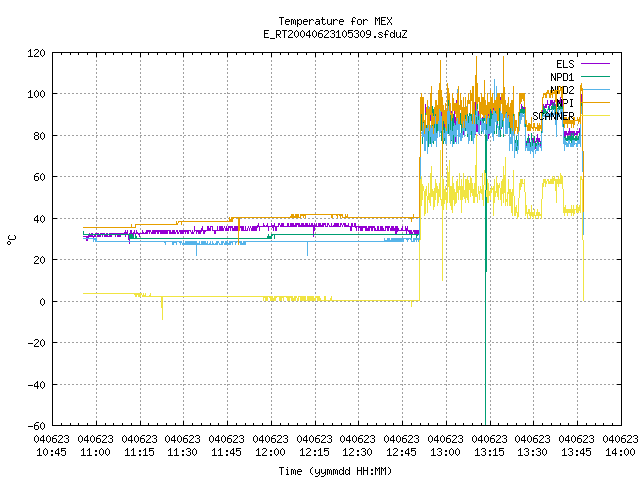The height and width of the screenshot is (480, 640).
Task: Click the orange NPI legend line sample
Action: [x=595, y=102]
